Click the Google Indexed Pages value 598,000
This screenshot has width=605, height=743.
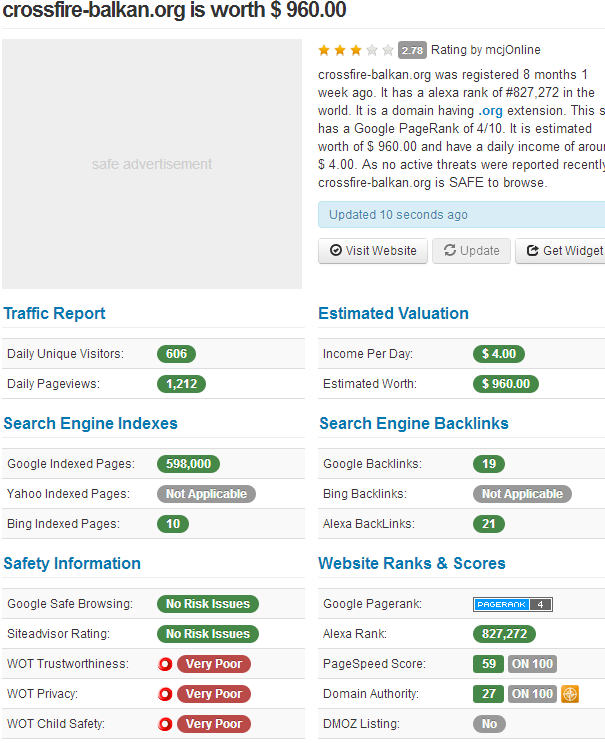tap(189, 464)
